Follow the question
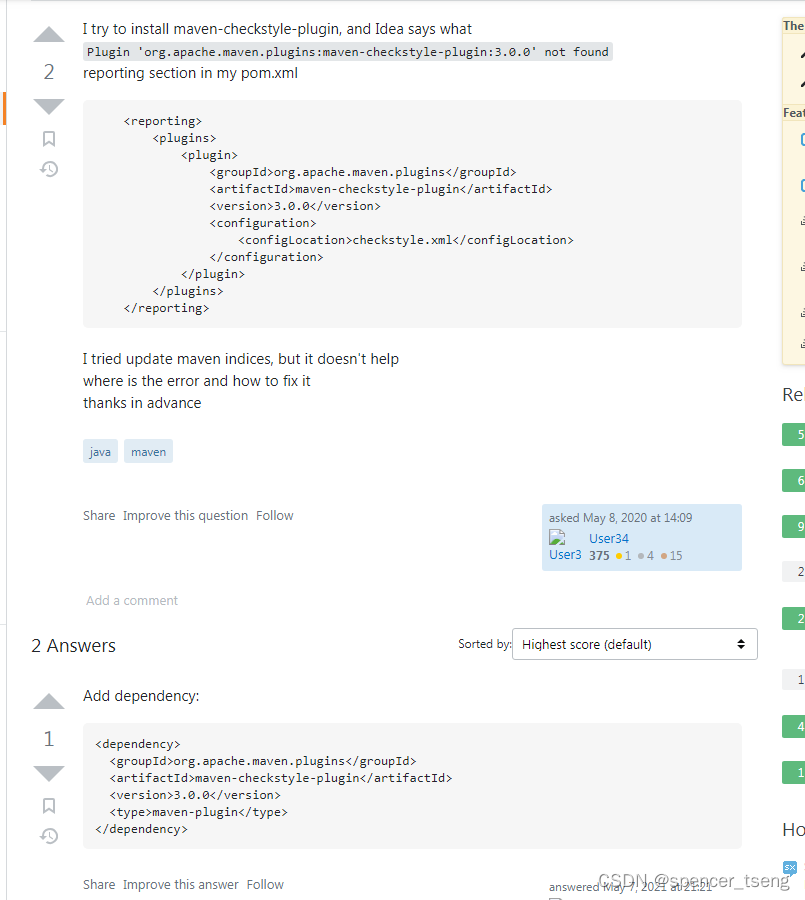805x900 pixels. coord(274,515)
